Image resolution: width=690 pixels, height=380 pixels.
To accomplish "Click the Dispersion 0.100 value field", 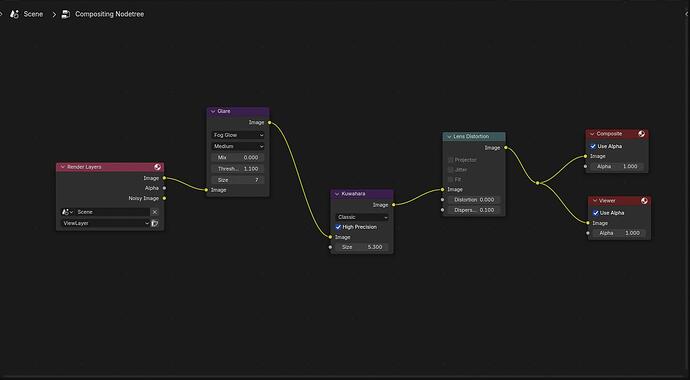I will click(474, 210).
